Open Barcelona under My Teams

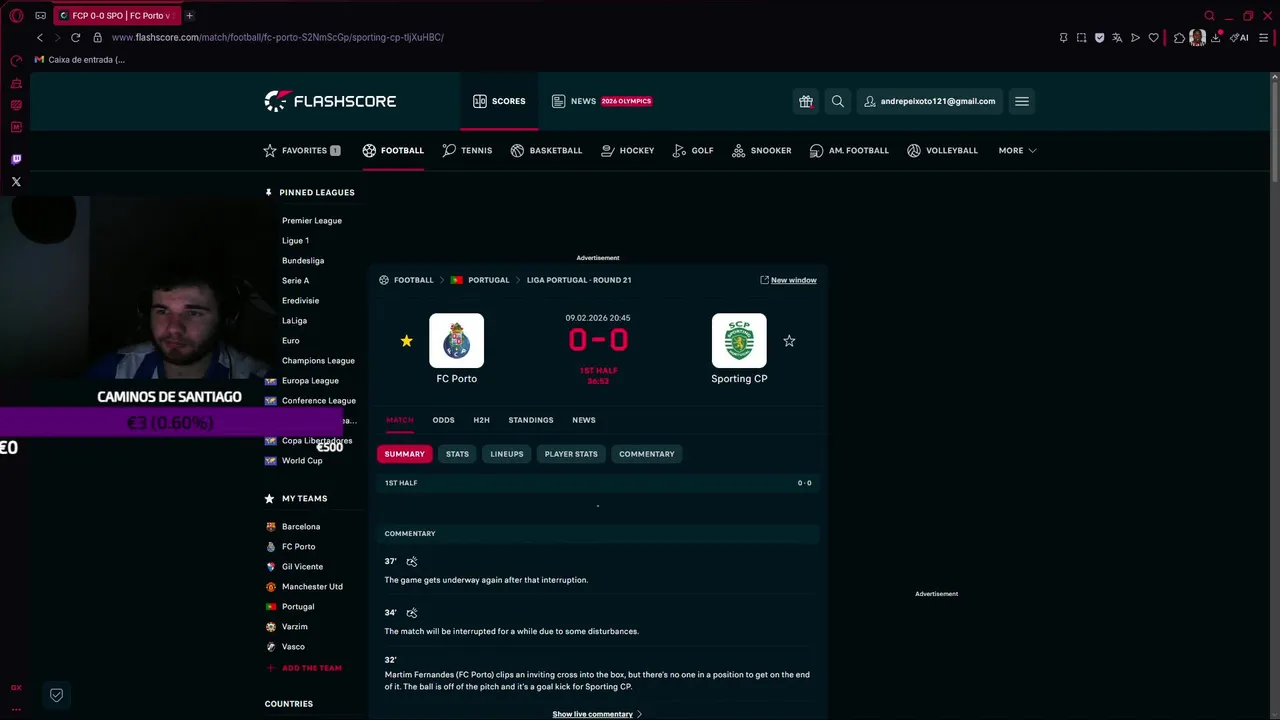pyautogui.click(x=300, y=526)
